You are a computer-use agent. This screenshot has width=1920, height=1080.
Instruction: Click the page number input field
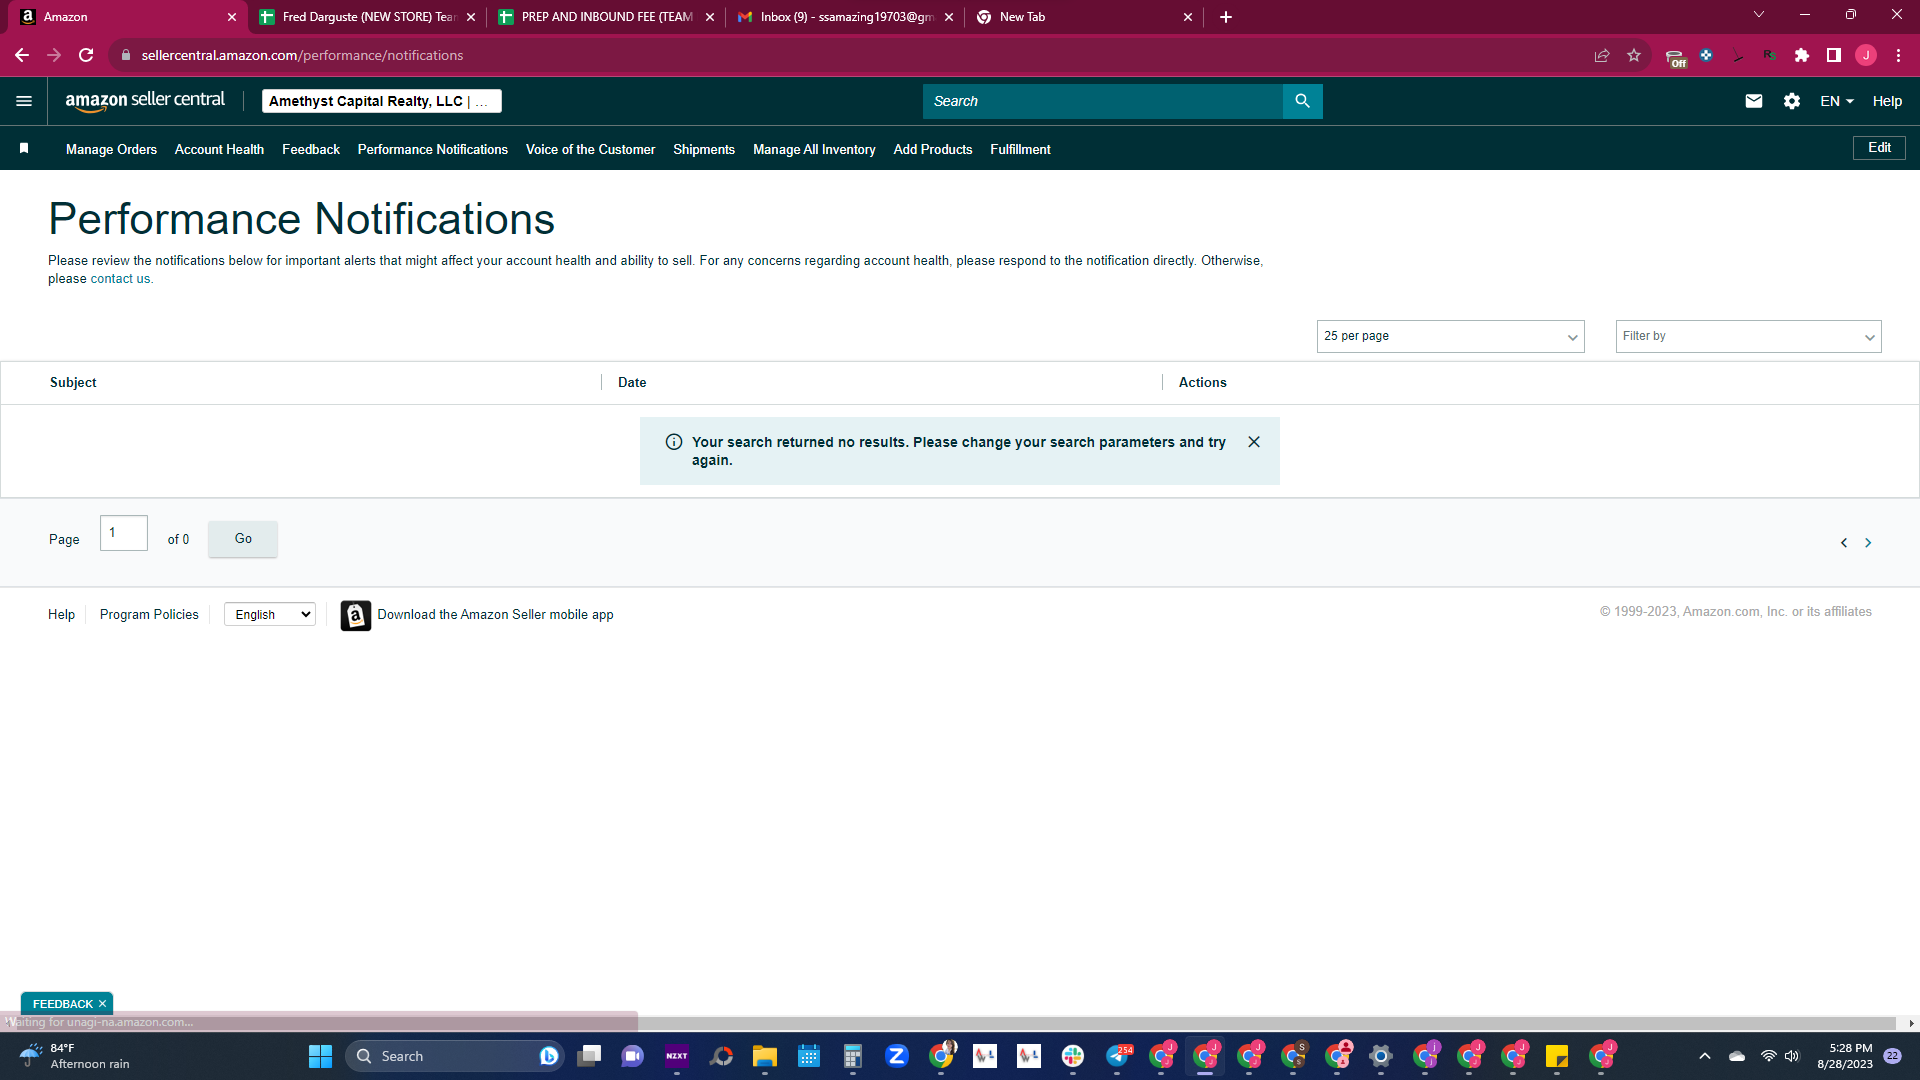point(124,533)
